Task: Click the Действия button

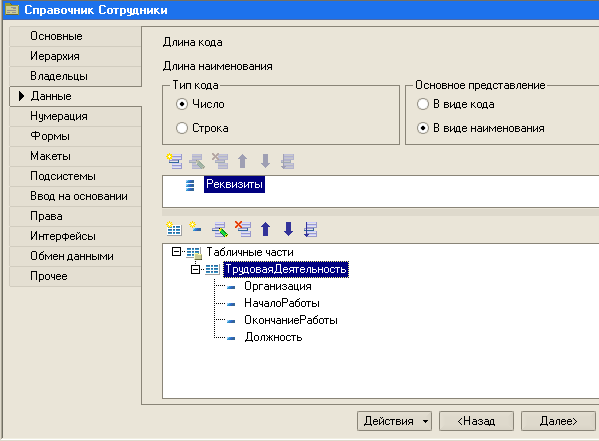Action: pos(394,421)
